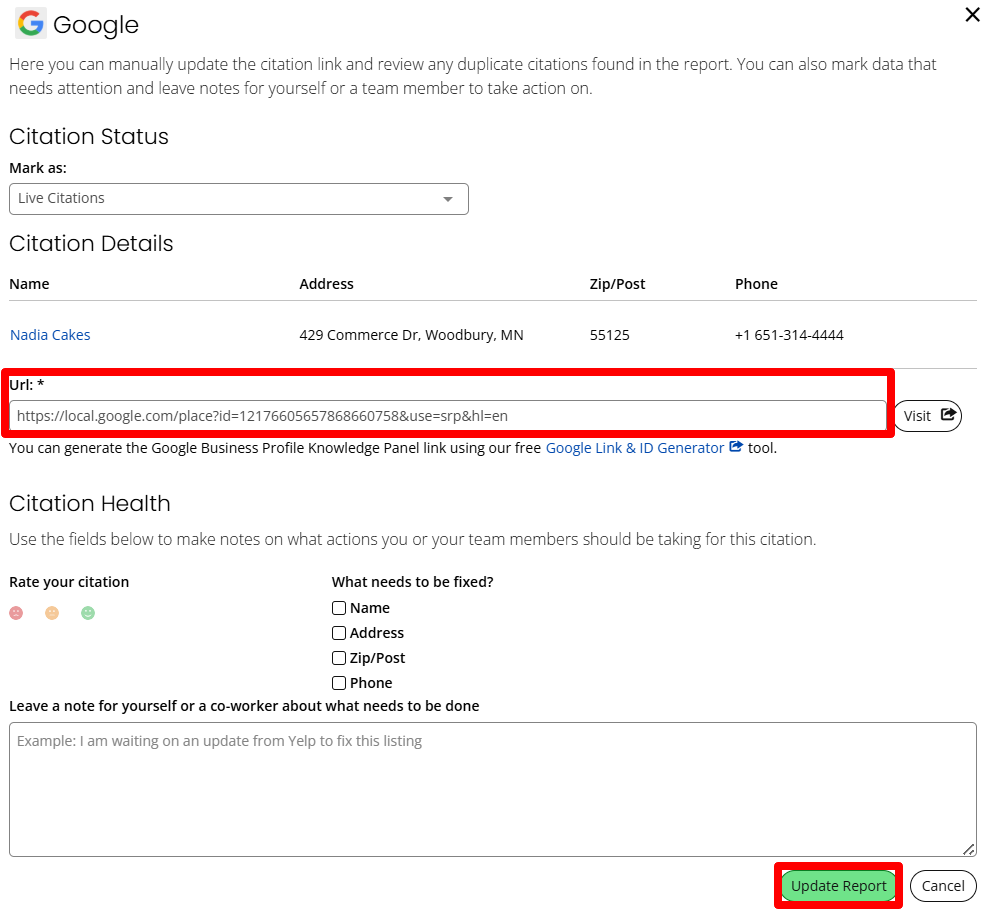Cancel the citation changes
This screenshot has width=988, height=911.
coord(943,886)
